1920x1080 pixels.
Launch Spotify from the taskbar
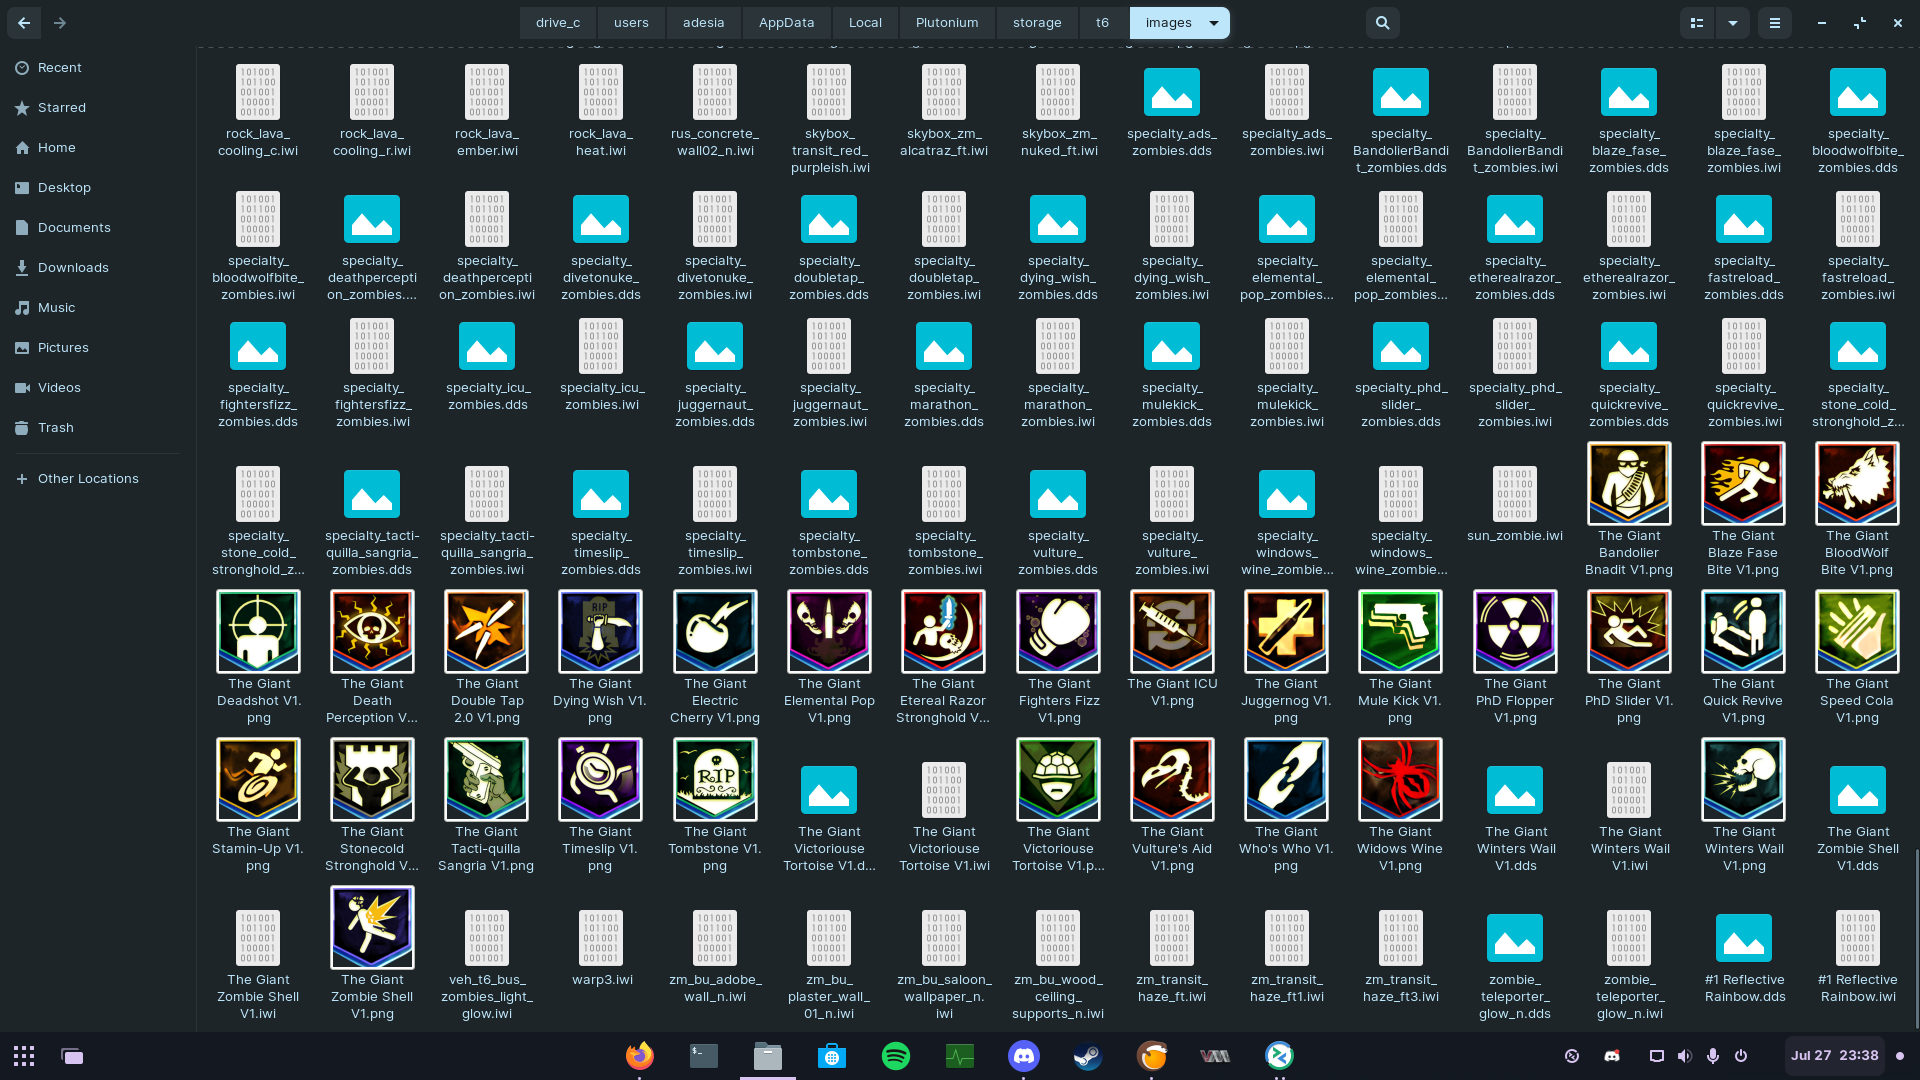[896, 1055]
